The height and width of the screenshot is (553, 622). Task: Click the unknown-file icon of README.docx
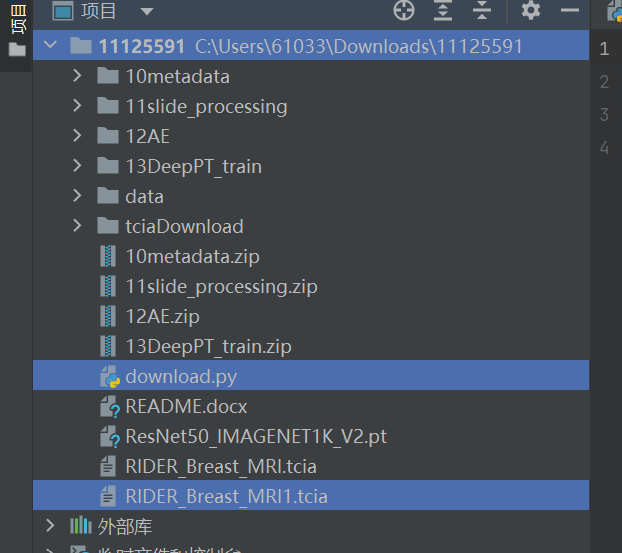110,407
